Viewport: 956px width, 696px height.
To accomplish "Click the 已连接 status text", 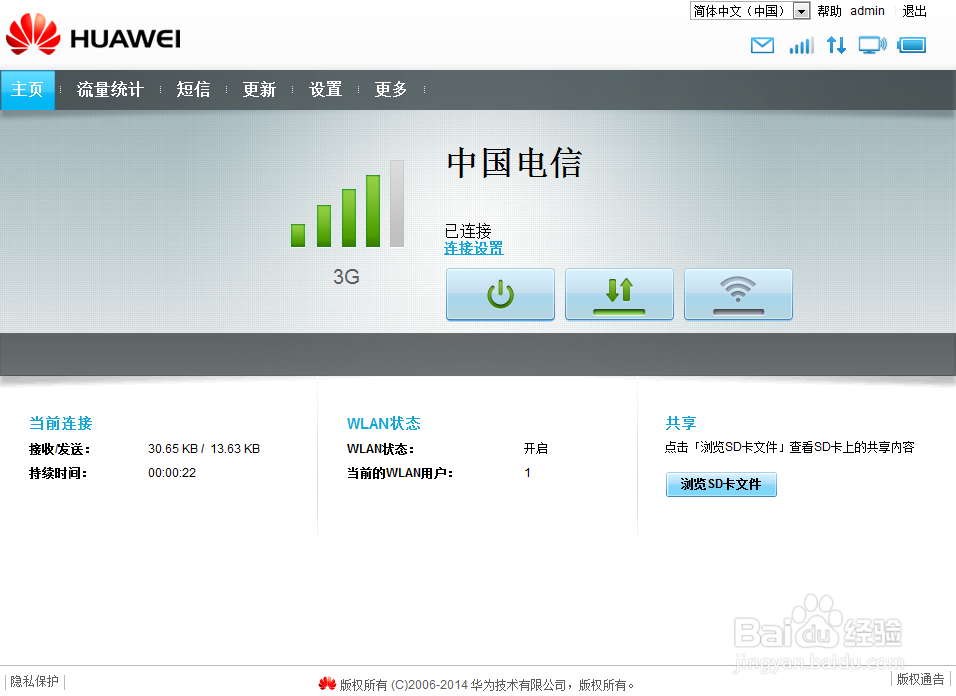I will (x=468, y=231).
